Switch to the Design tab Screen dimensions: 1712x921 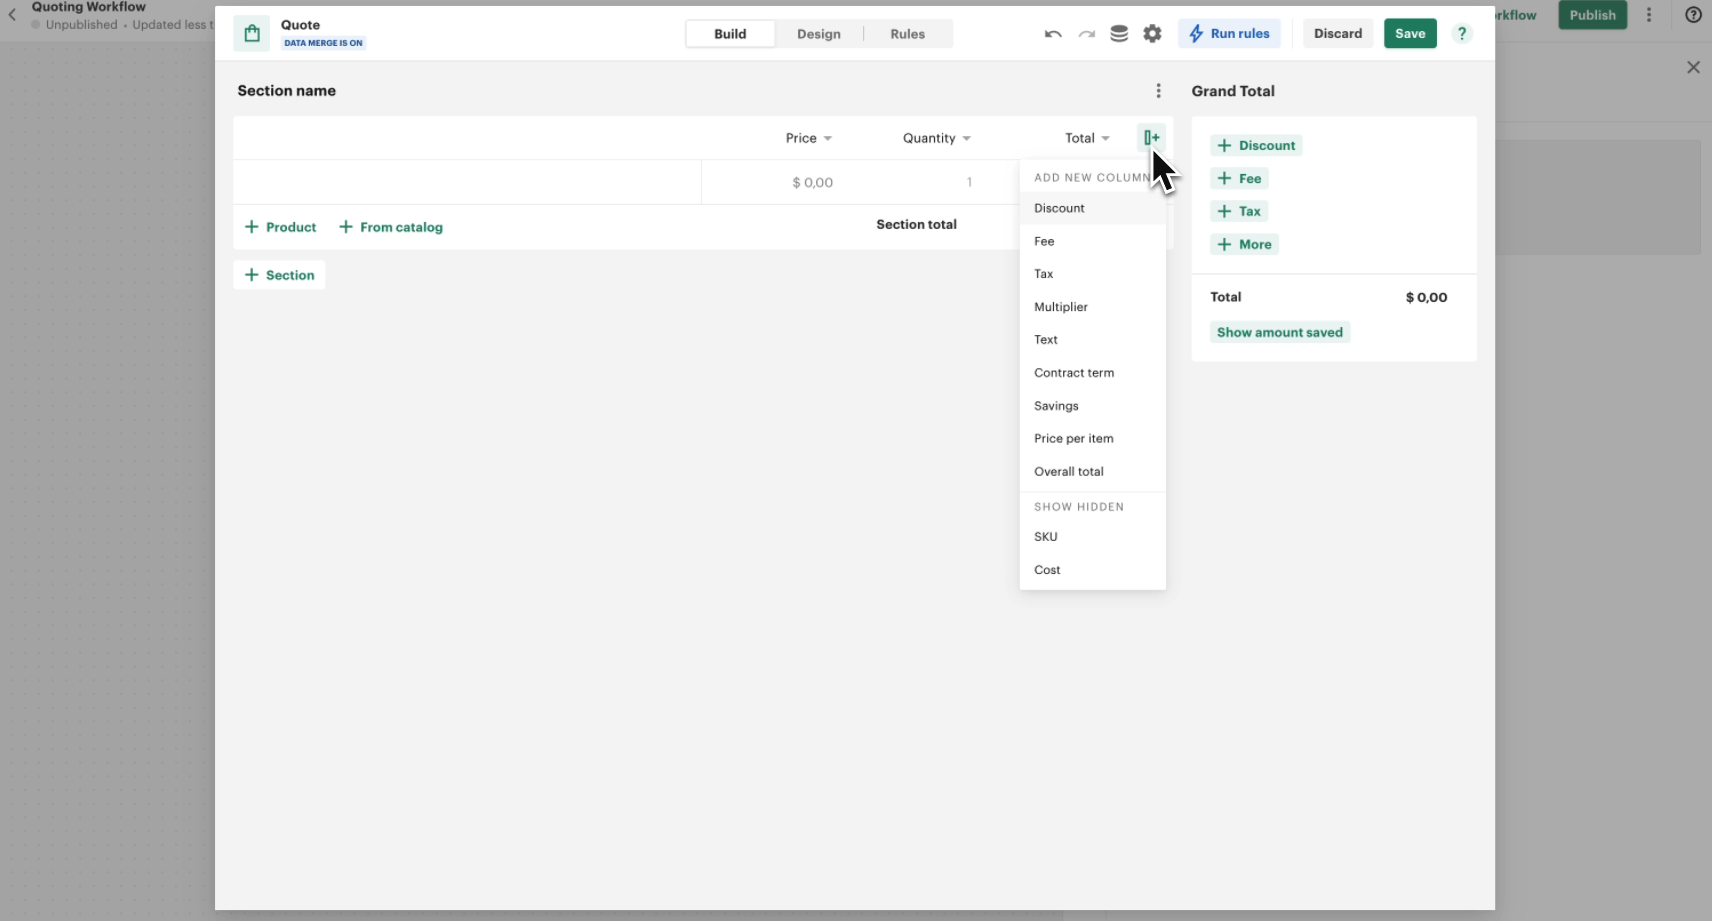818,34
